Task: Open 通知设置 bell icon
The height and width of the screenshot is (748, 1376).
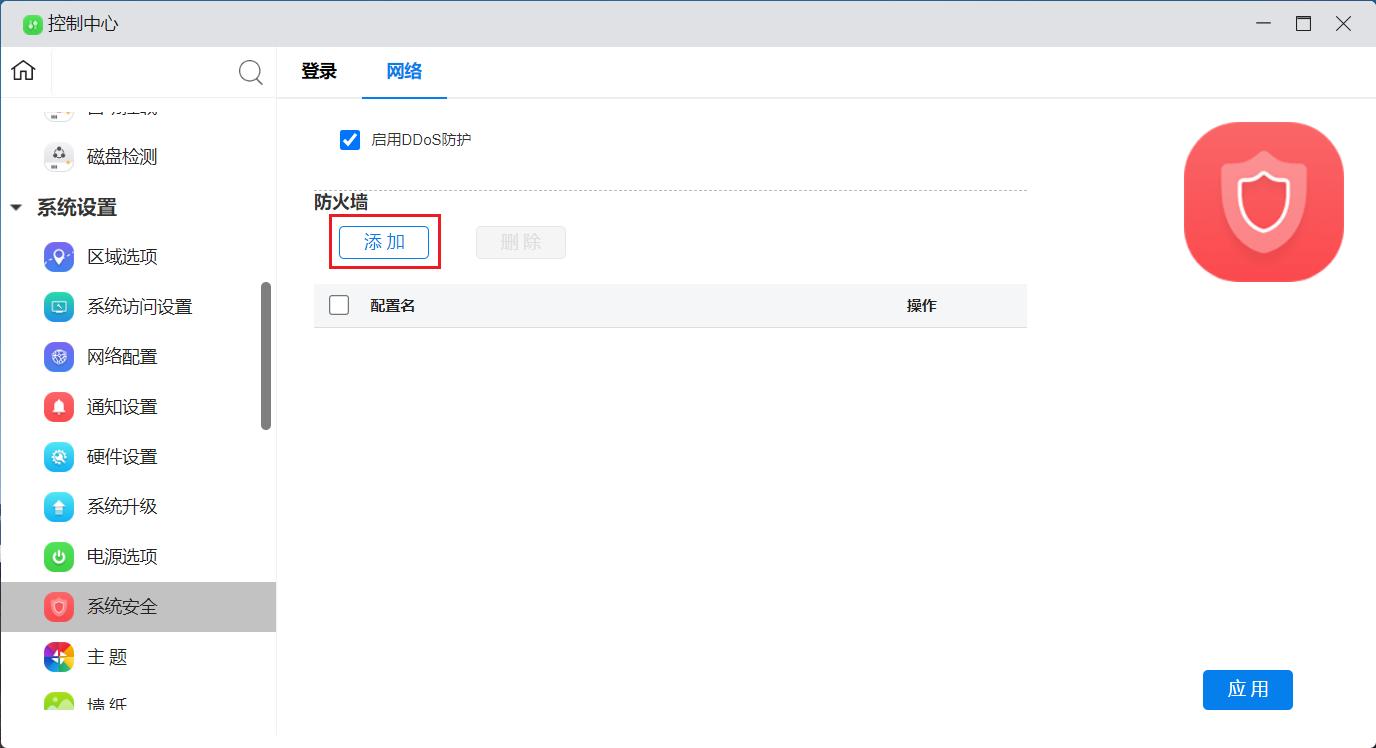Action: 59,407
